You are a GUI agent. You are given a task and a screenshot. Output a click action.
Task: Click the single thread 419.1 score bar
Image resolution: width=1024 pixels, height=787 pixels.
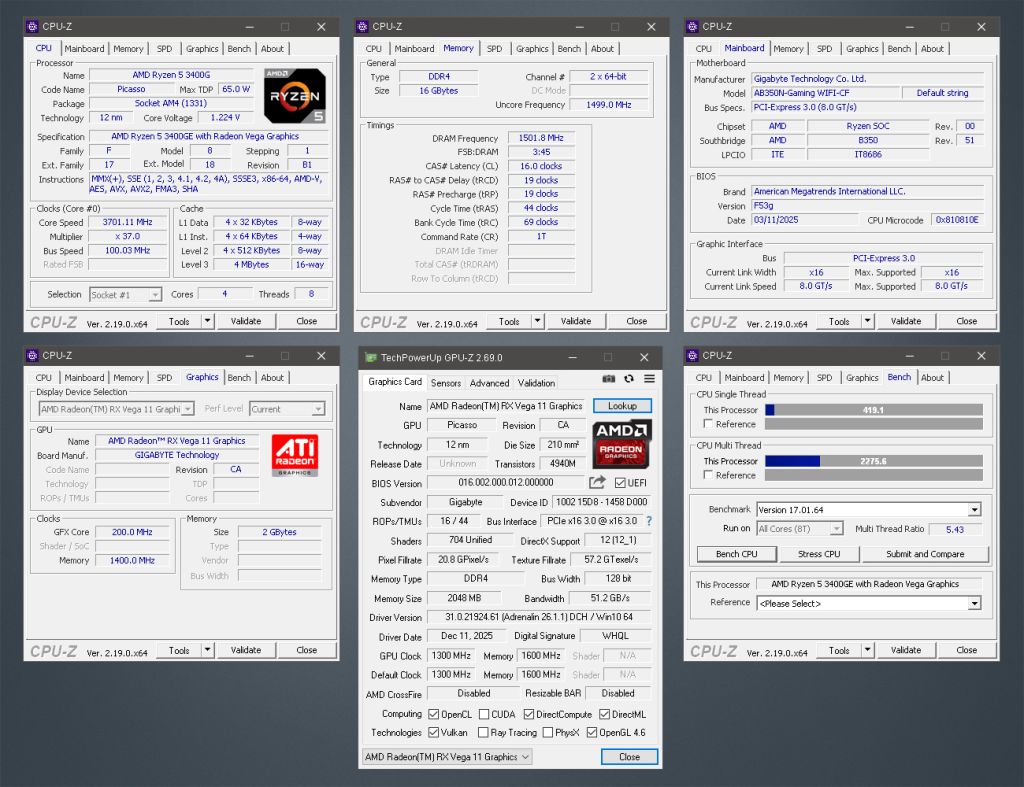[x=874, y=410]
